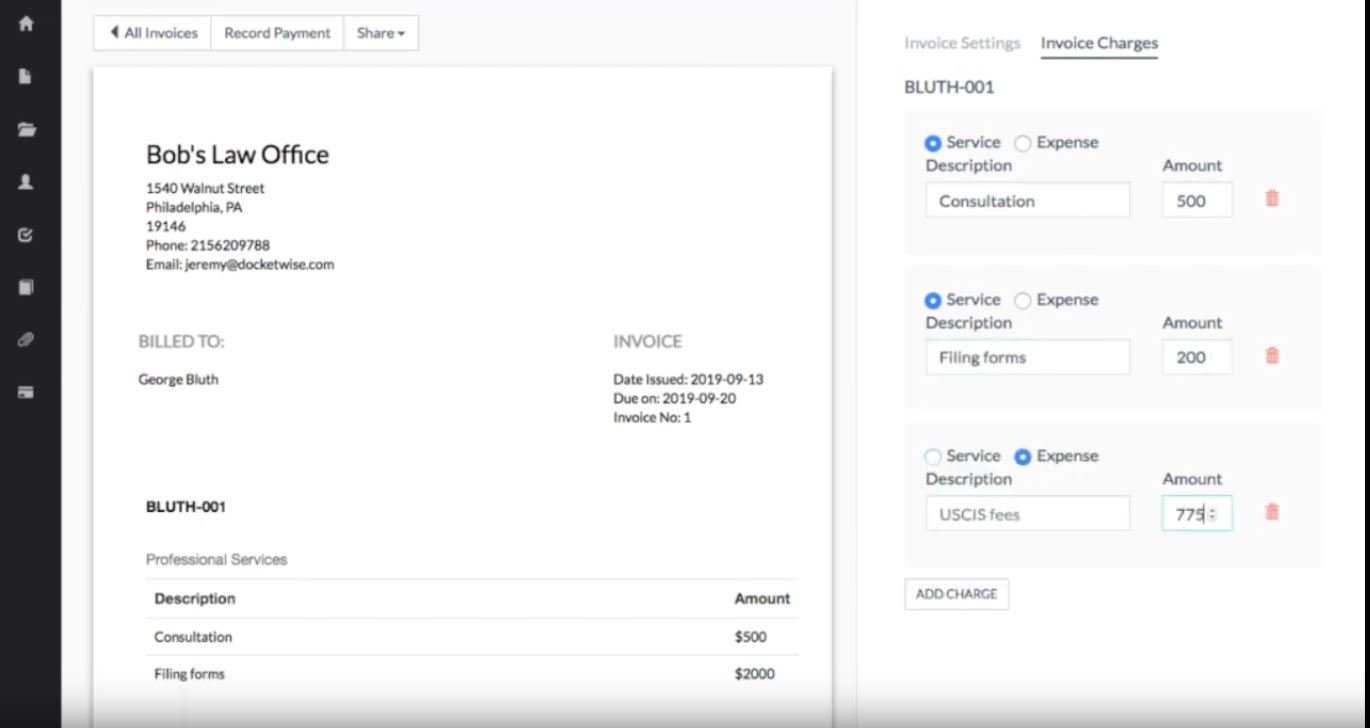Click Record Payment in the toolbar
Viewport: 1370px width, 728px height.
[277, 33]
